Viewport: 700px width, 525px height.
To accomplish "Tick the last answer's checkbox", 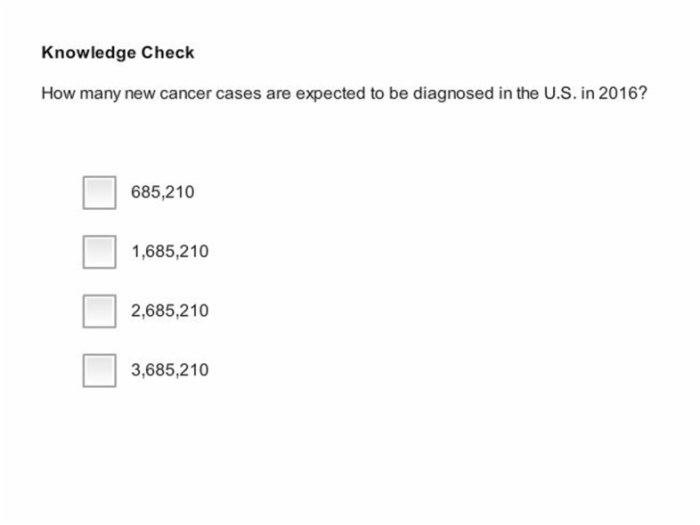I will click(99, 371).
